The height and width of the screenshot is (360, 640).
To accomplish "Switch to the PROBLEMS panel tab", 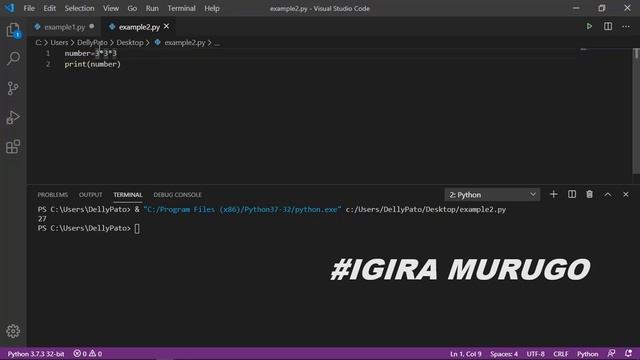I will tap(53, 195).
